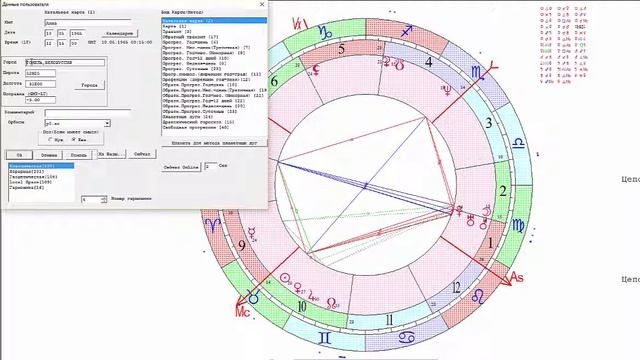Click house number 12 on the wheel

click(x=456, y=288)
